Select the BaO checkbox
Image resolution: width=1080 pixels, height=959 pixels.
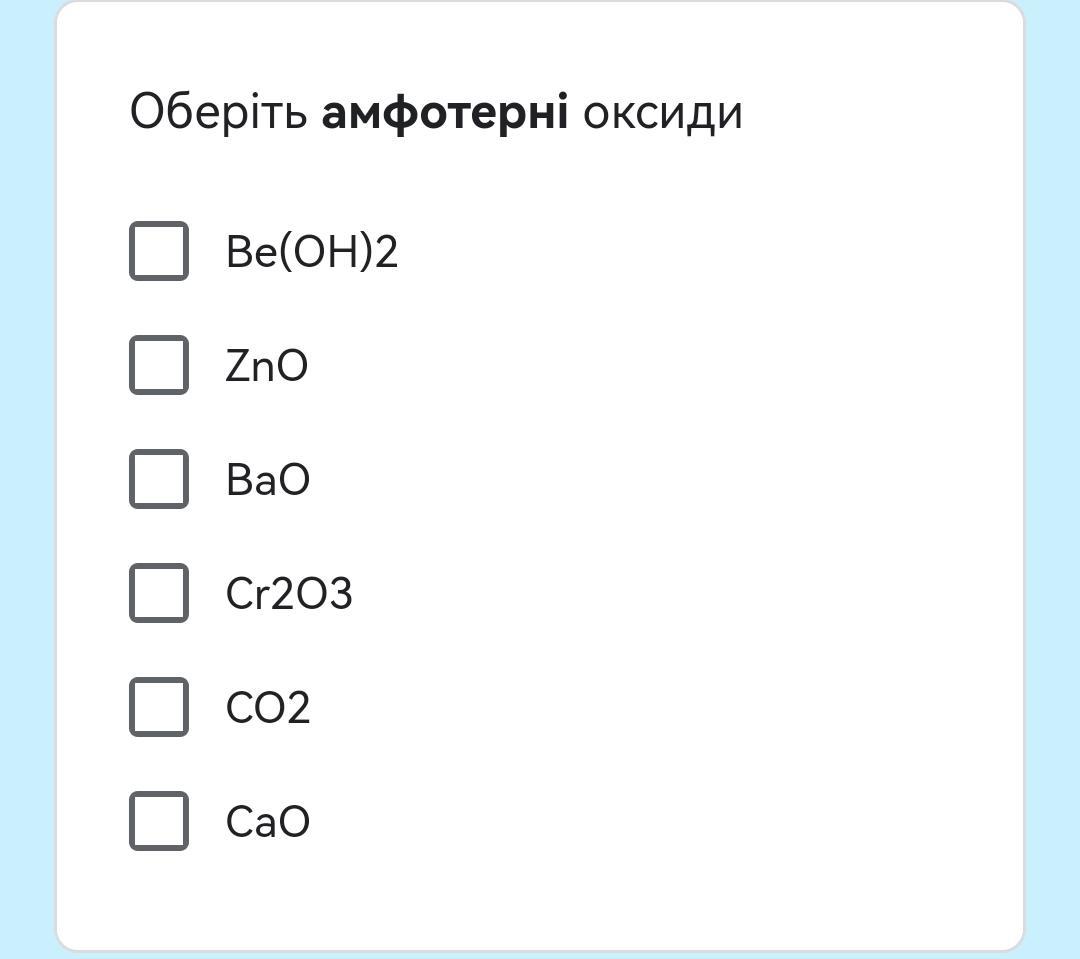(159, 479)
